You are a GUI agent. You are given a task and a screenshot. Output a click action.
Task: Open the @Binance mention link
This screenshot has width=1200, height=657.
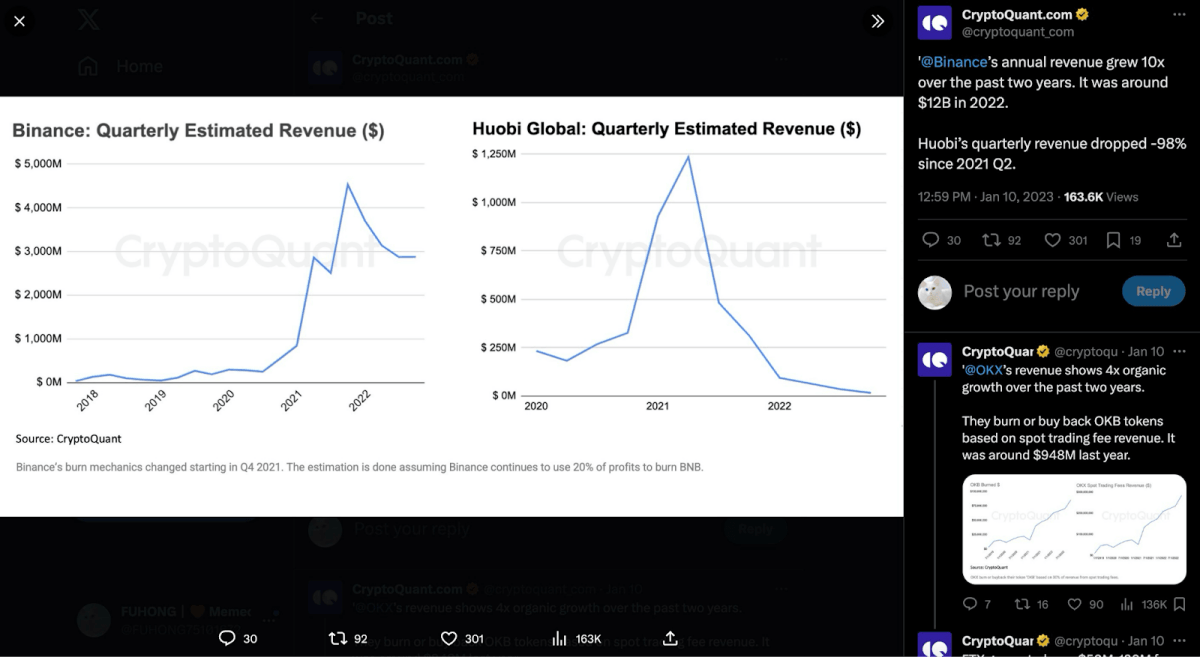tap(953, 62)
